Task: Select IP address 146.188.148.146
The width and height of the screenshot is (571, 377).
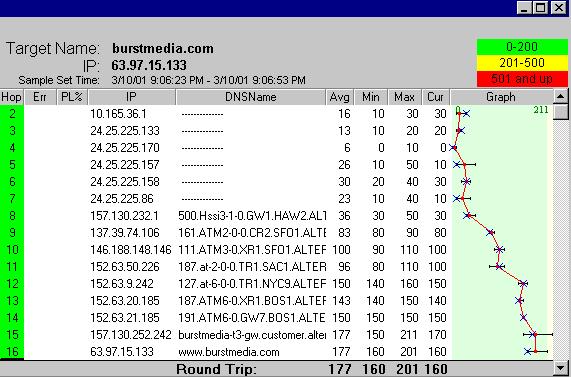Action: coord(131,250)
